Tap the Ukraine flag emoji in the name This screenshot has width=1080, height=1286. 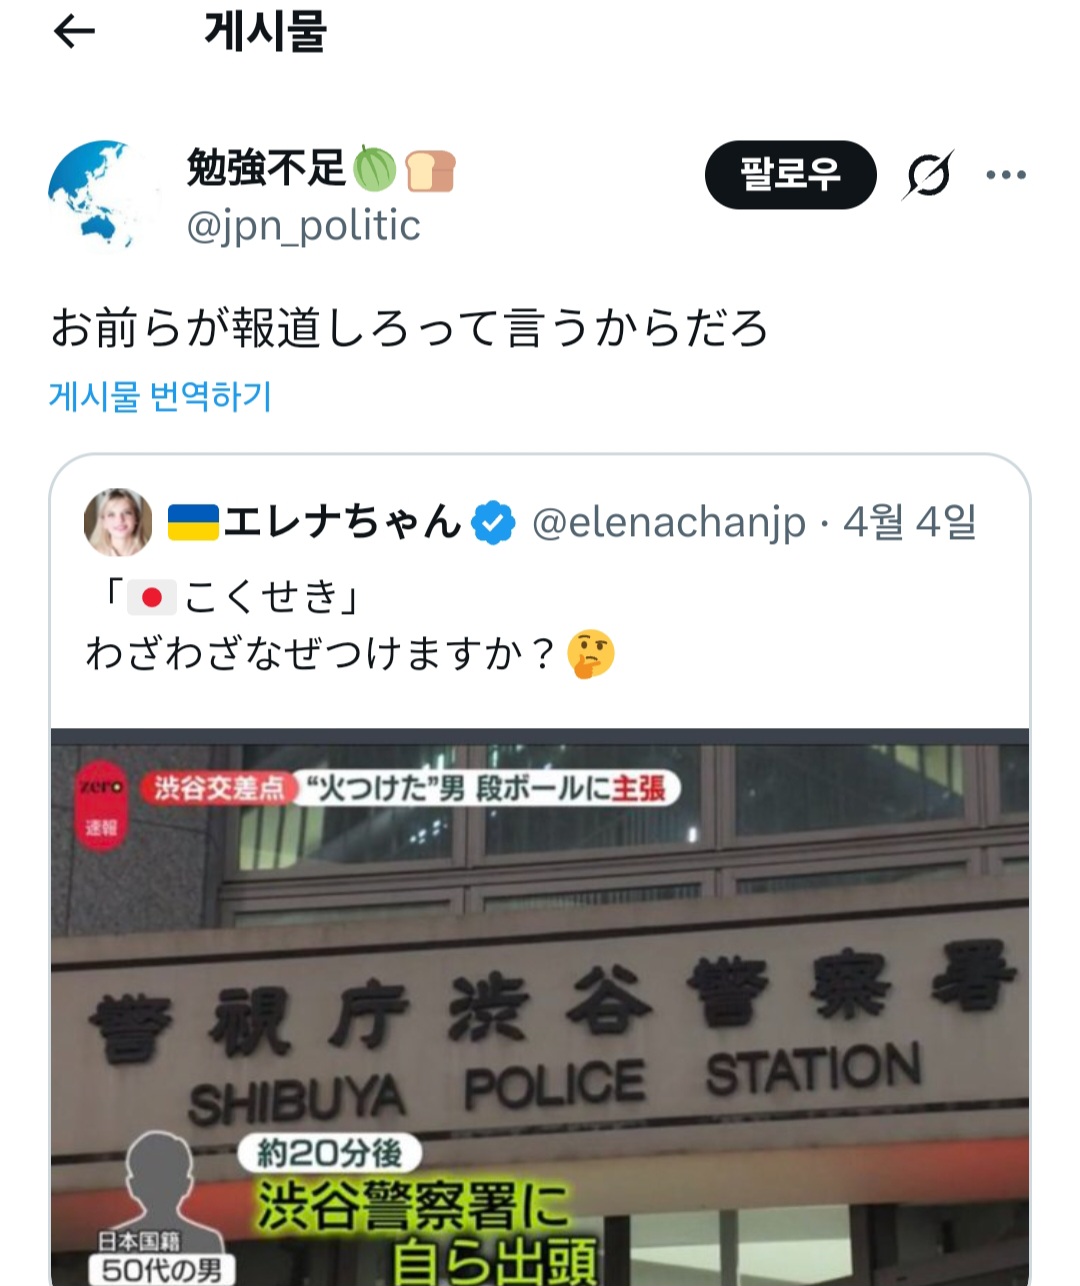pos(192,522)
